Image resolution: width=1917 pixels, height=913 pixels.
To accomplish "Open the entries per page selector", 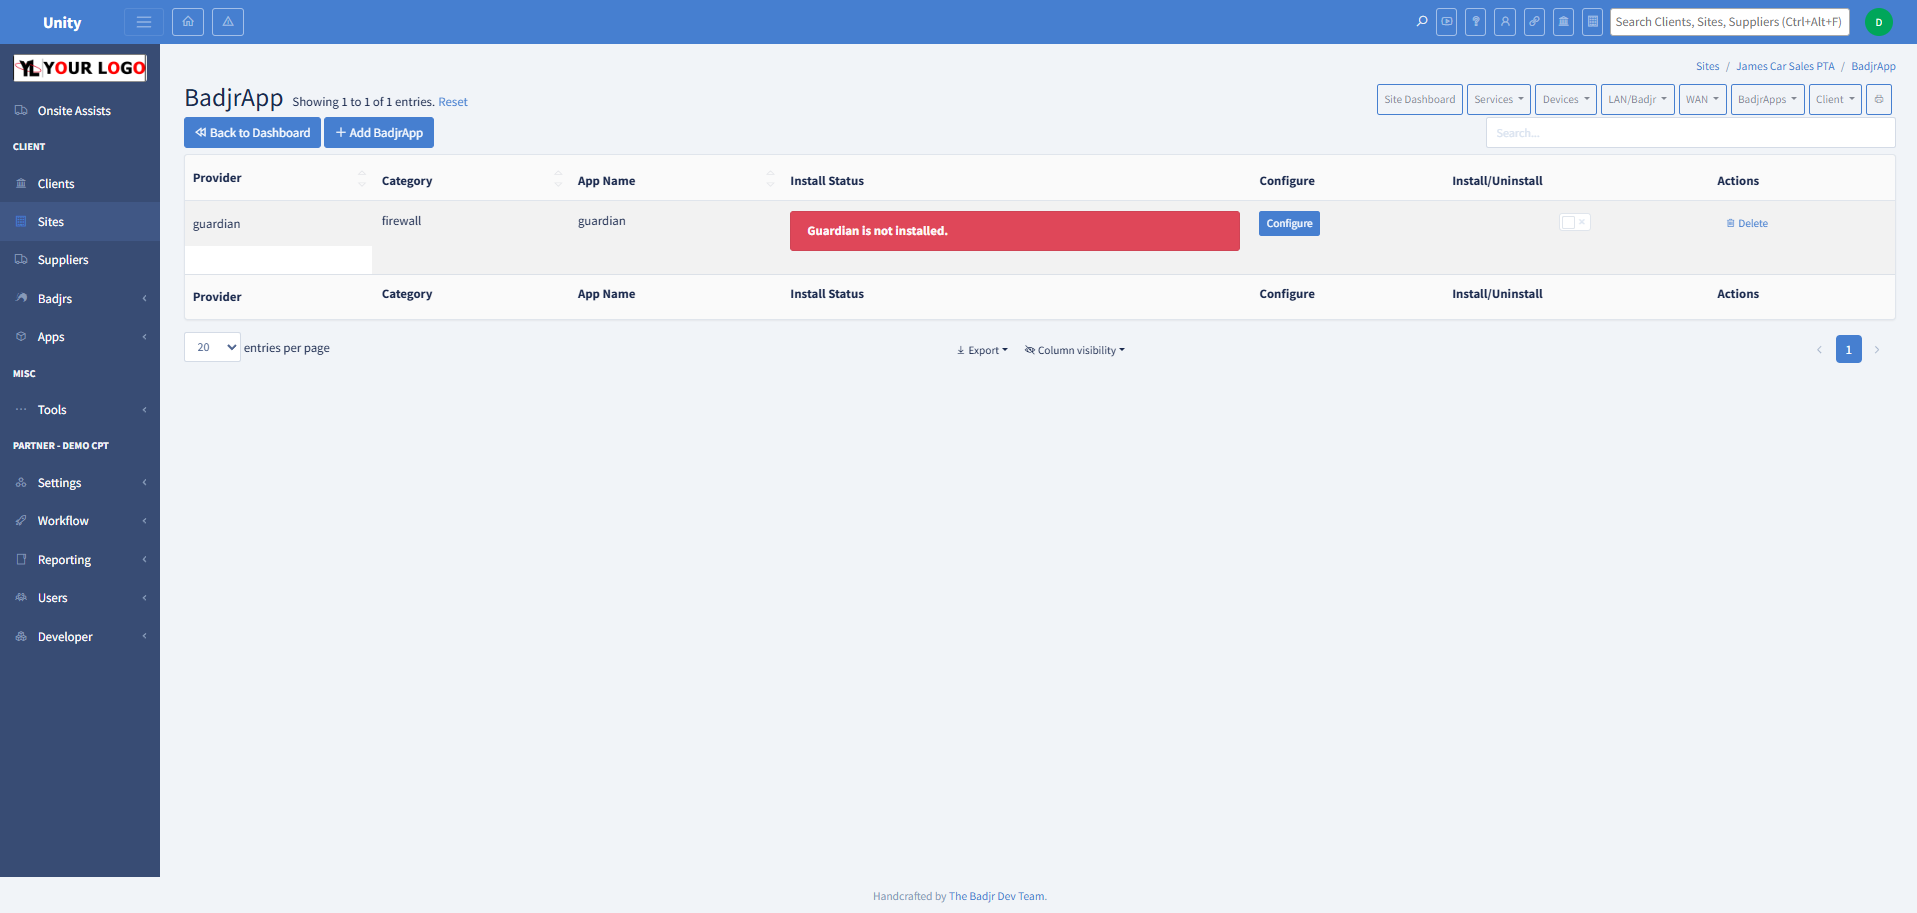I will pyautogui.click(x=212, y=347).
